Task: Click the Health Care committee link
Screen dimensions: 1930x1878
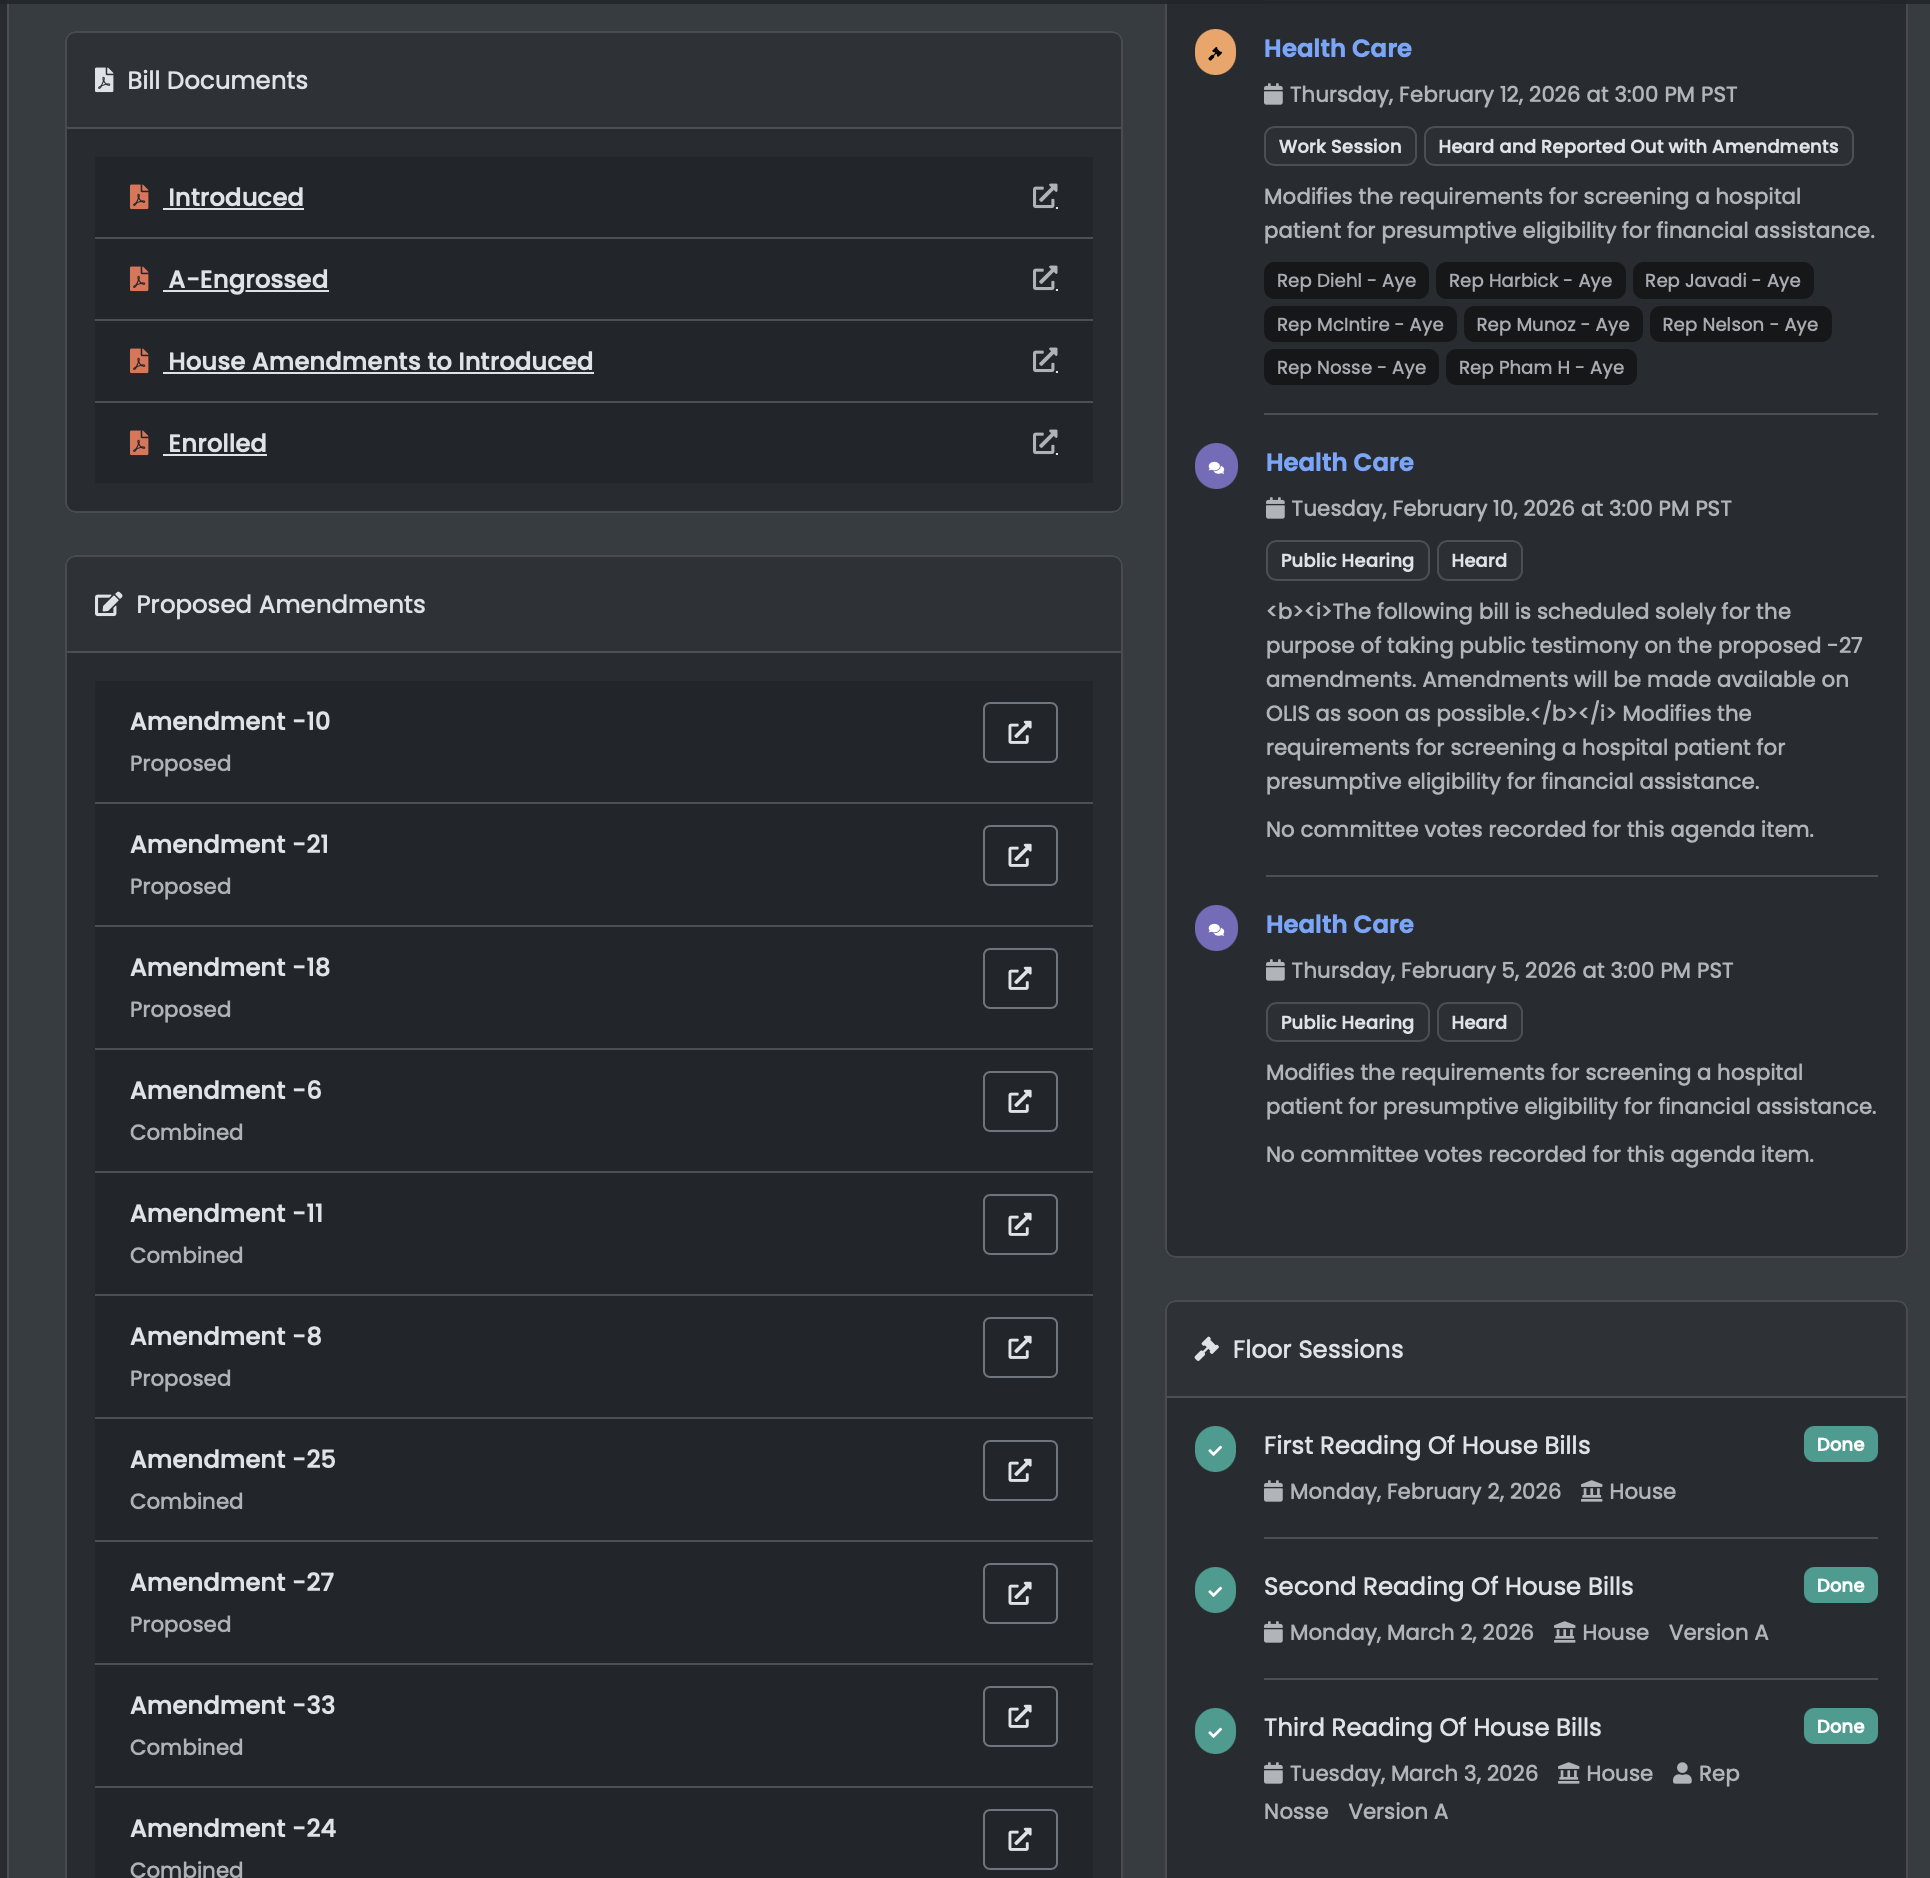Action: pyautogui.click(x=1337, y=48)
